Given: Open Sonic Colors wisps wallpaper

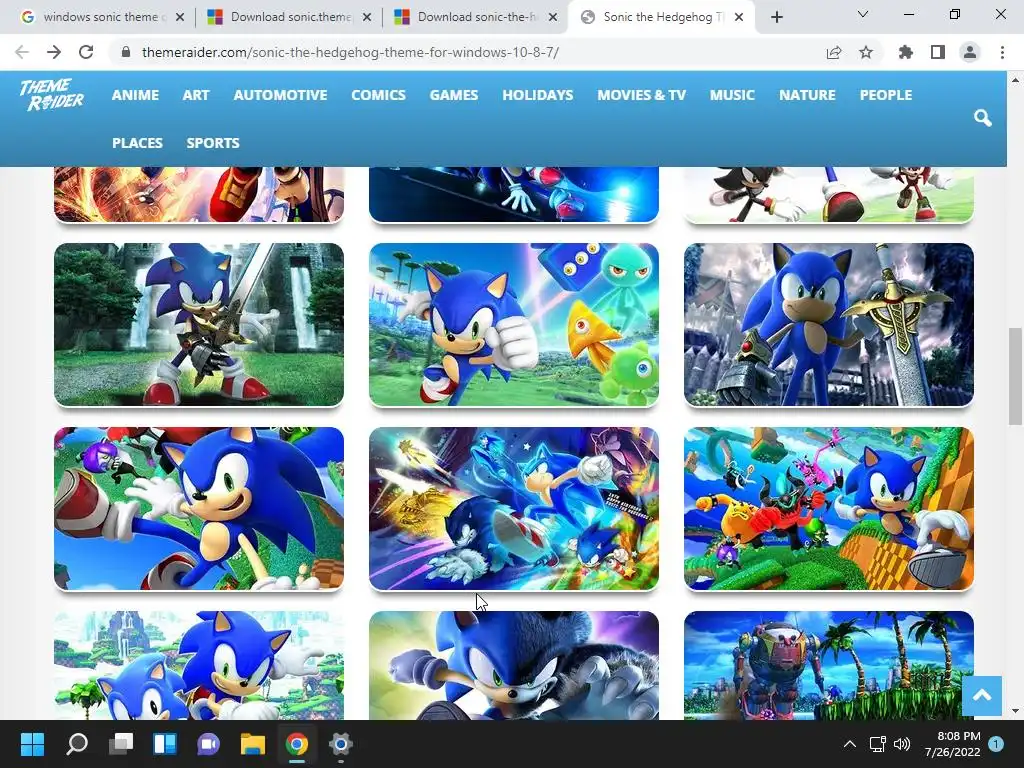Looking at the screenshot, I should point(514,325).
